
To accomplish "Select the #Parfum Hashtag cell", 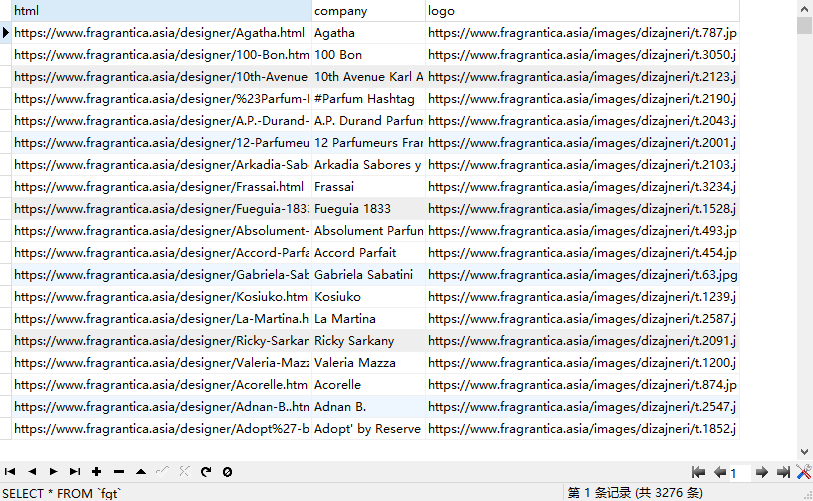I will (x=368, y=99).
